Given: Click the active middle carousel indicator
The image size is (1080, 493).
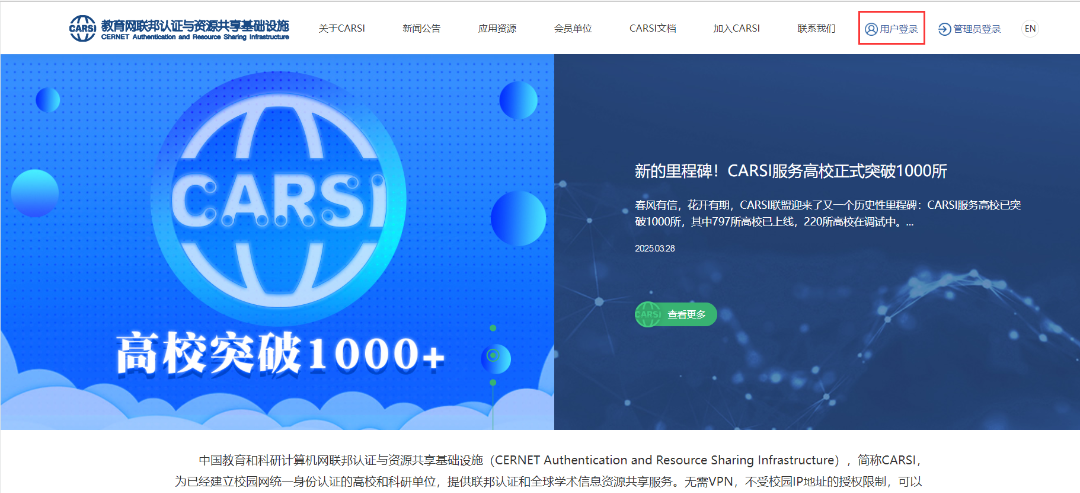Looking at the screenshot, I should (492, 355).
